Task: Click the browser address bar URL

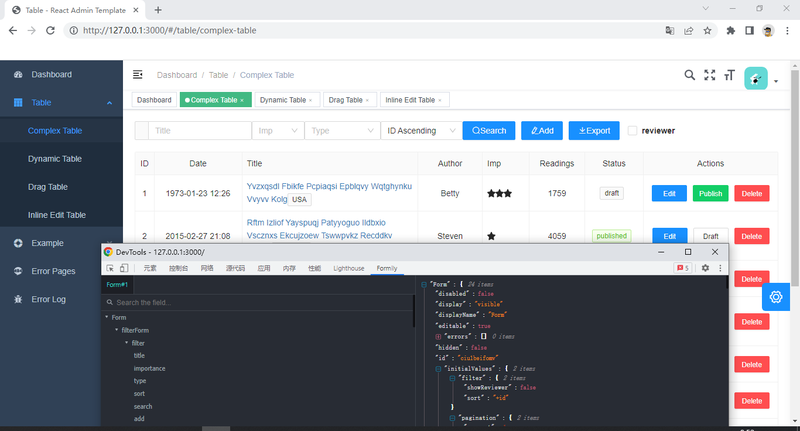Action: click(x=169, y=31)
